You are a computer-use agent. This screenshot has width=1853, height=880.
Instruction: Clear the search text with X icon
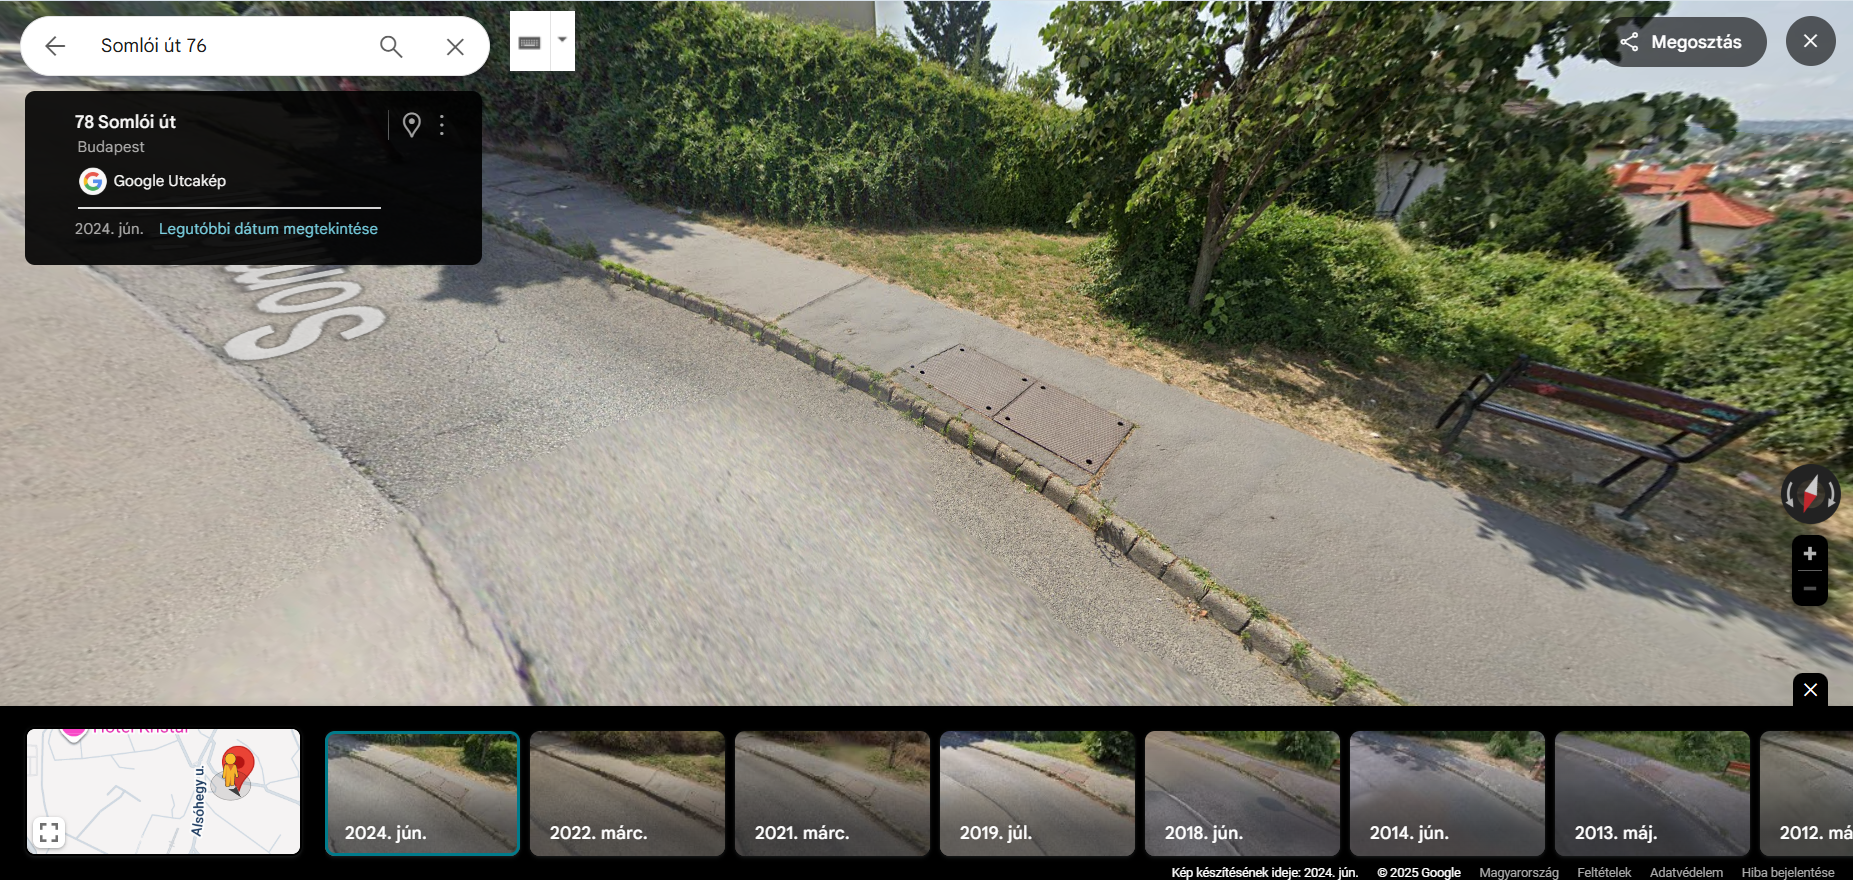click(455, 46)
